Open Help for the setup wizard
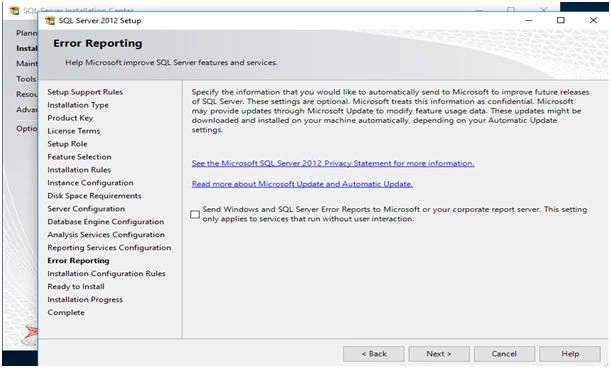 point(570,354)
